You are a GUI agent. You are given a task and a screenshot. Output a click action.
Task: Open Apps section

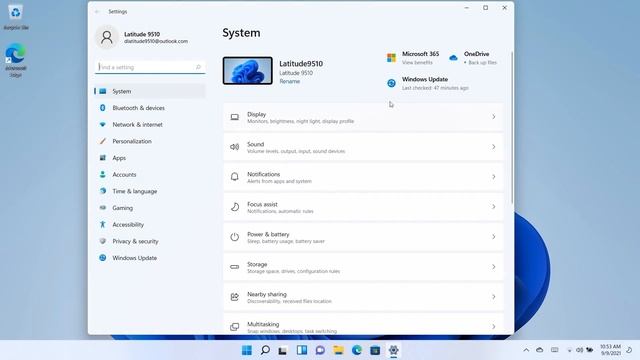pos(150,158)
